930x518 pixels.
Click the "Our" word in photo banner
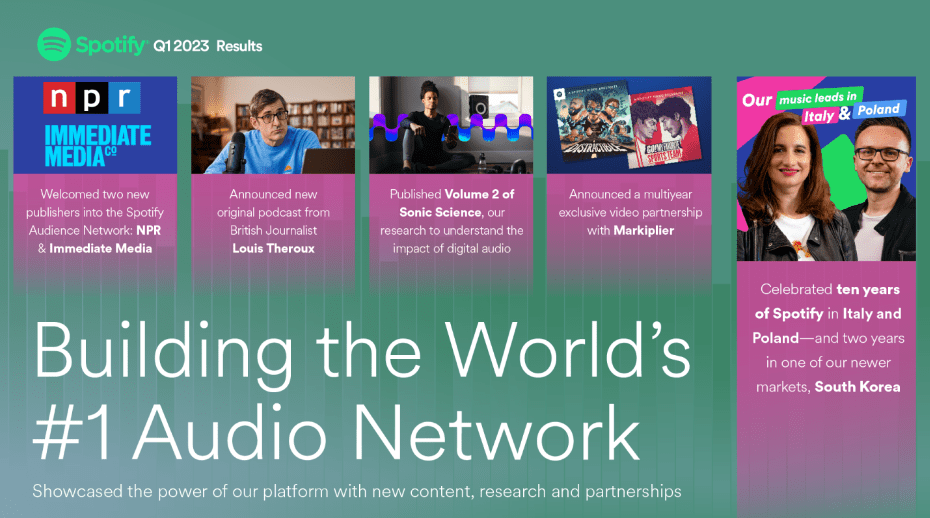757,100
